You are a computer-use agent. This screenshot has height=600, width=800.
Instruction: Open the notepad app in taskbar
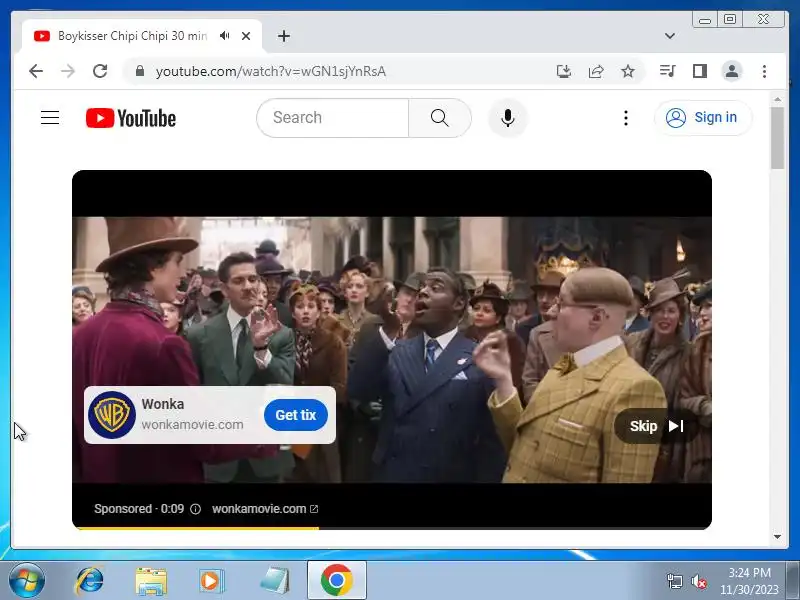pos(274,581)
